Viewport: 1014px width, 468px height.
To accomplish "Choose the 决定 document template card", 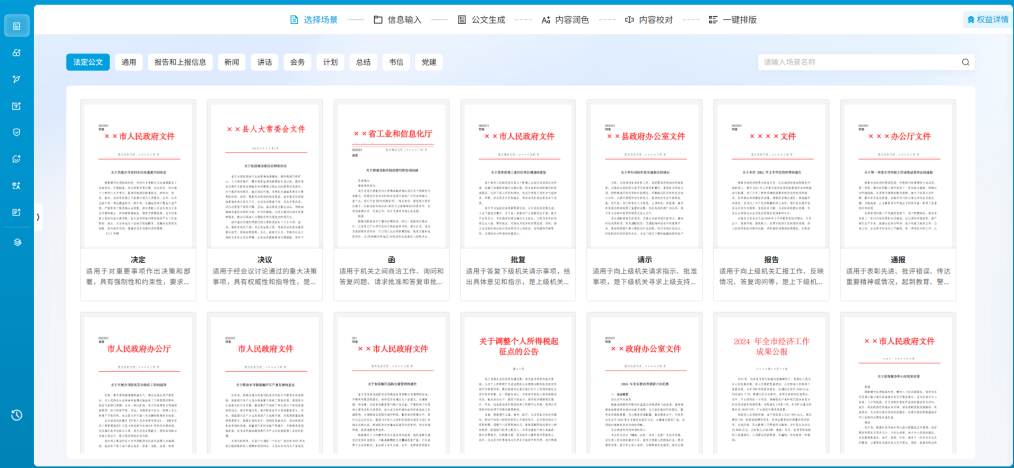I will [138, 200].
